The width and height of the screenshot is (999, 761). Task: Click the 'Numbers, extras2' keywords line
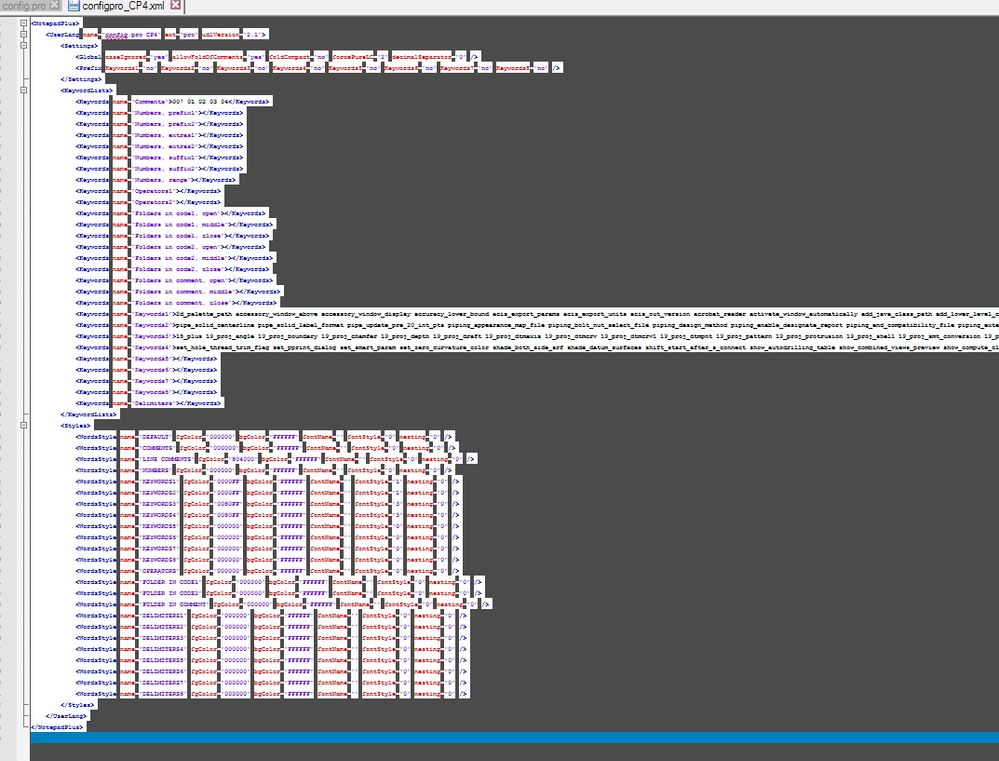coord(159,146)
